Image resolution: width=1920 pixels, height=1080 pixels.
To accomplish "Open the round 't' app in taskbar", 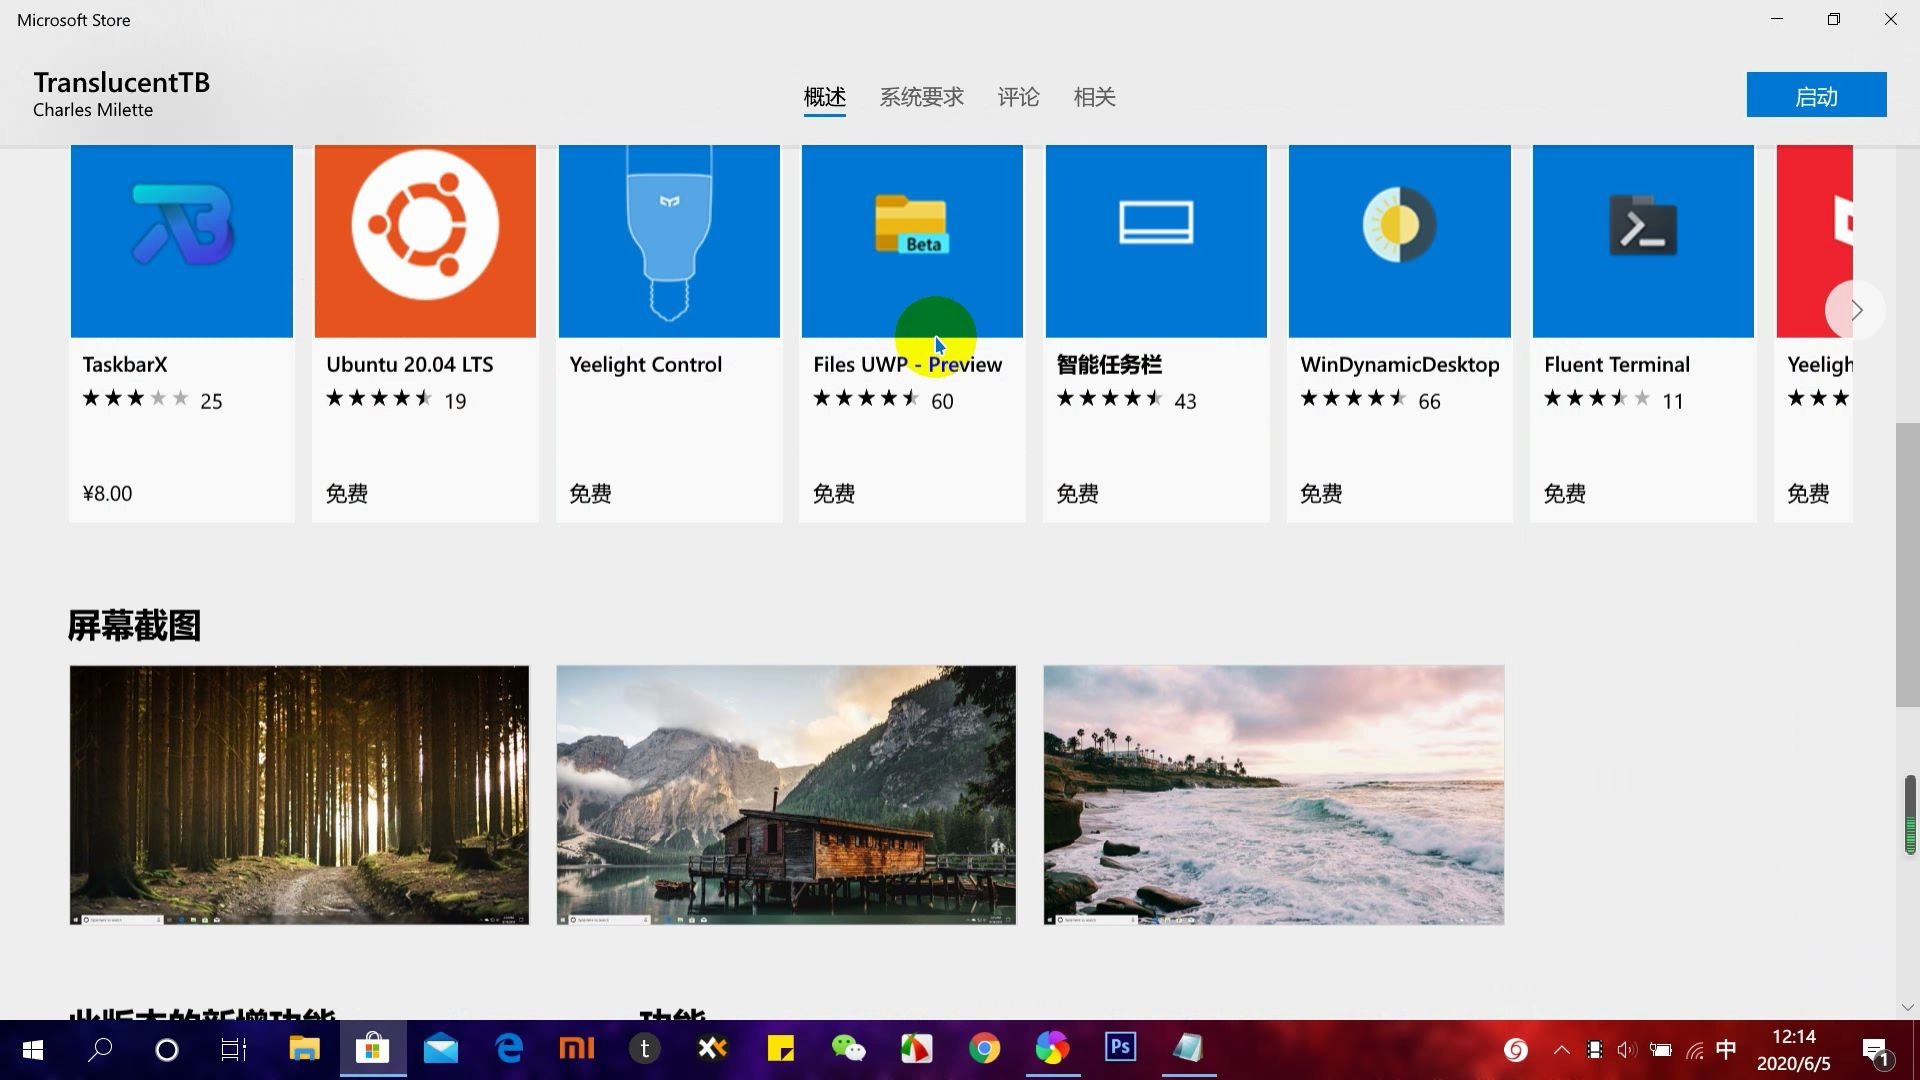I will pyautogui.click(x=645, y=1049).
